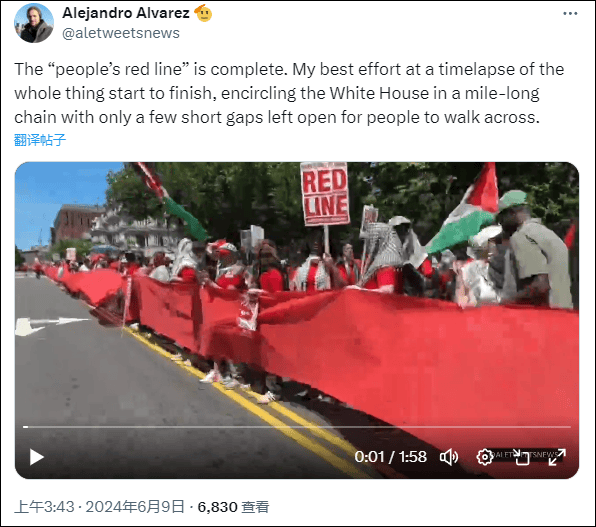Open video settings gear icon
Viewport: 596px width, 527px height.
485,457
